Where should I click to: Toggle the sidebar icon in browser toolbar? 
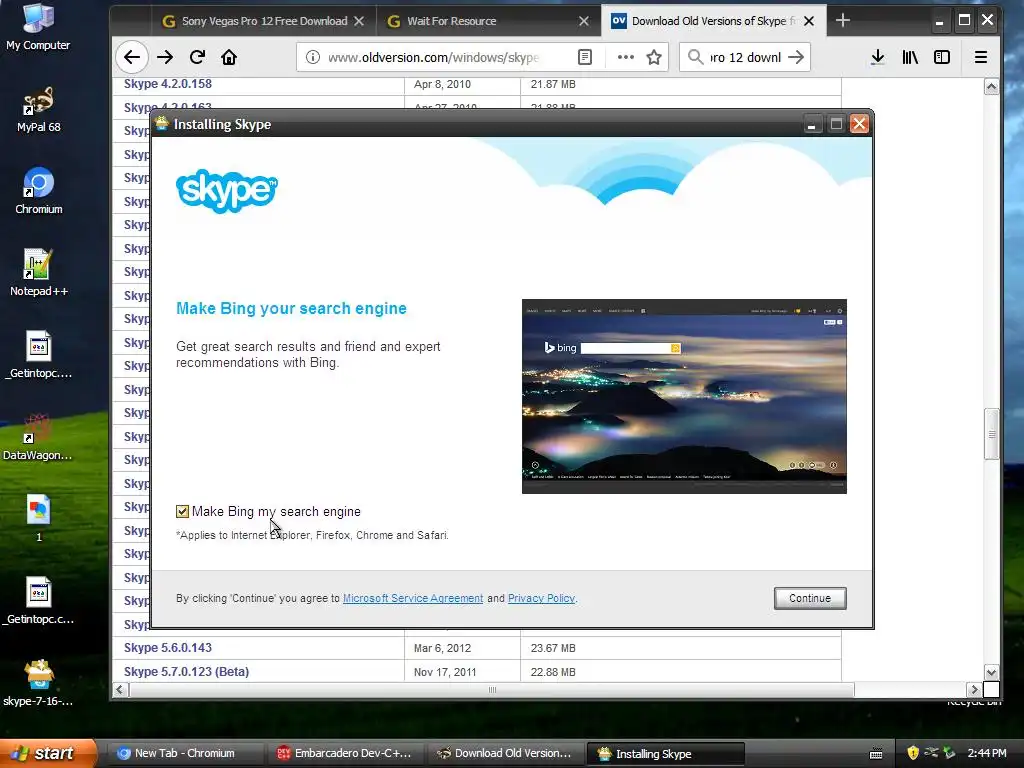point(942,57)
